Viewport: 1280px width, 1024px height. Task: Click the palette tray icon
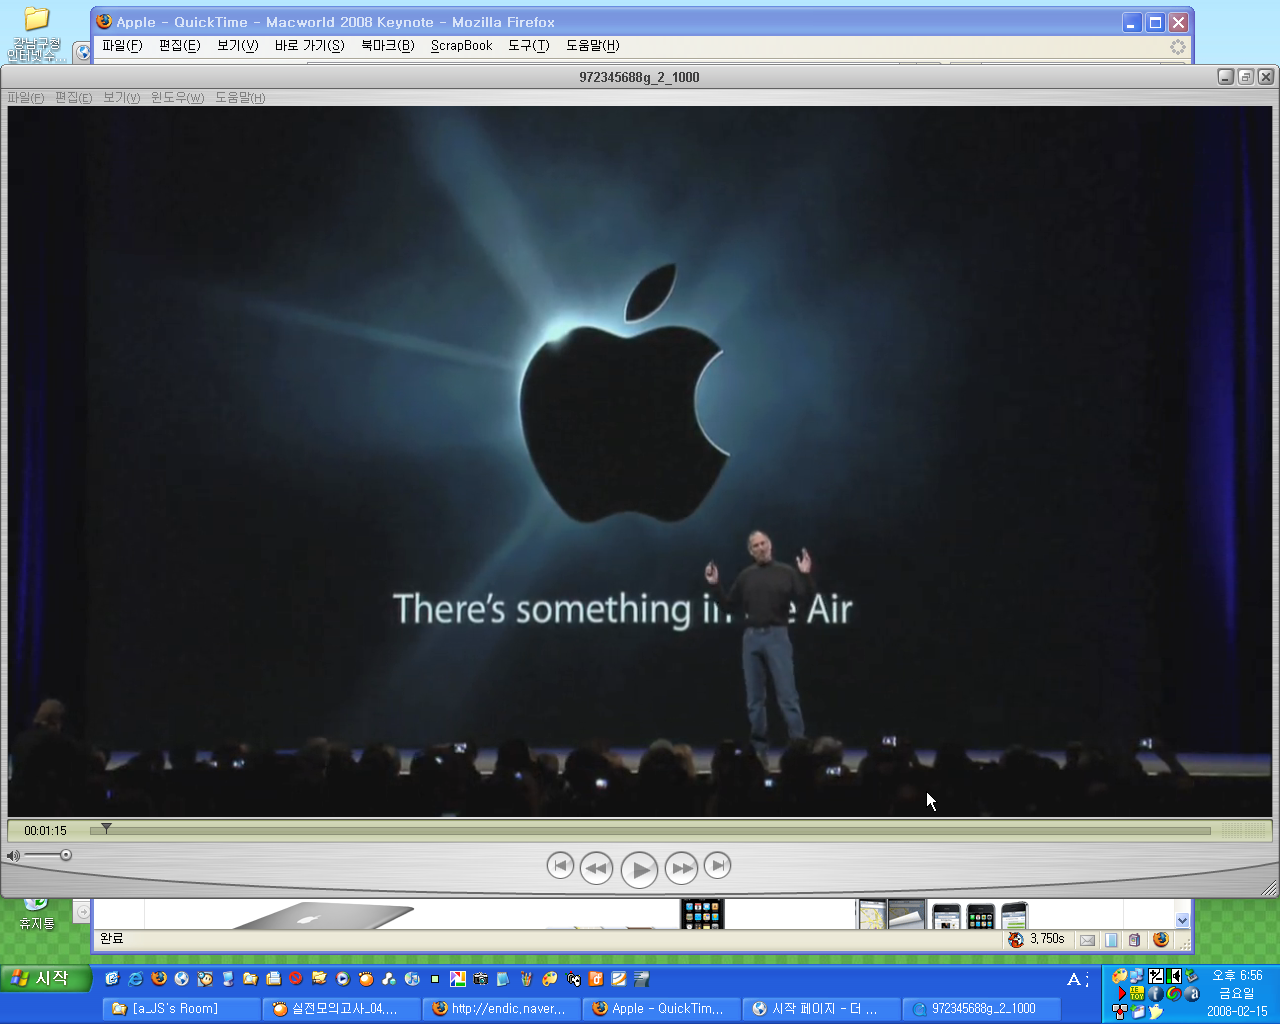pyautogui.click(x=1120, y=975)
